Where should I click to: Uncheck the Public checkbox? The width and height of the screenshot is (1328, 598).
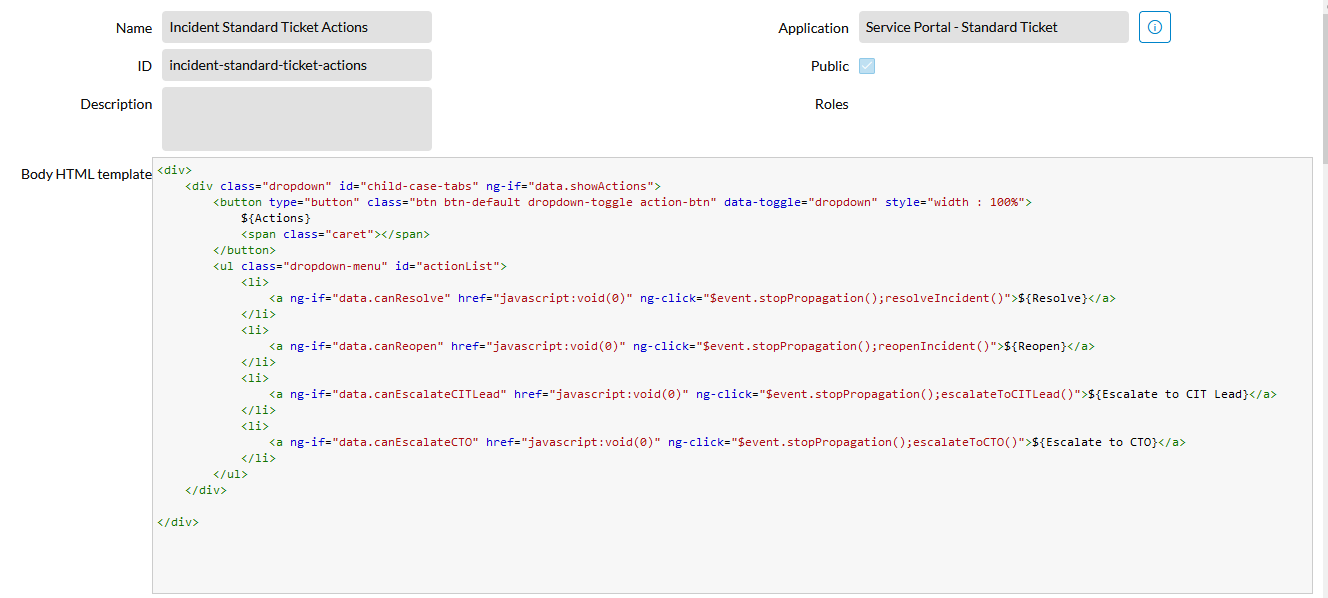[x=866, y=65]
